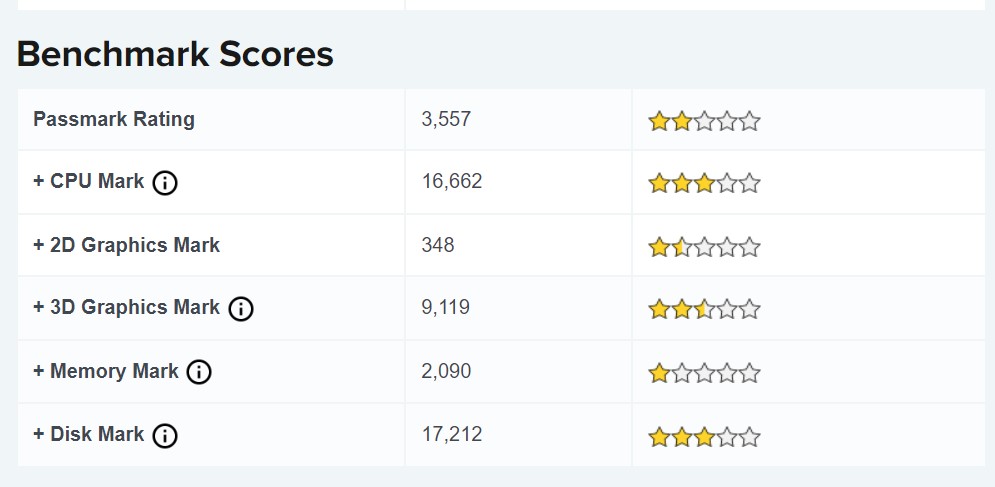This screenshot has height=487, width=995.
Task: Click the Passmark Rating label
Action: [x=114, y=119]
